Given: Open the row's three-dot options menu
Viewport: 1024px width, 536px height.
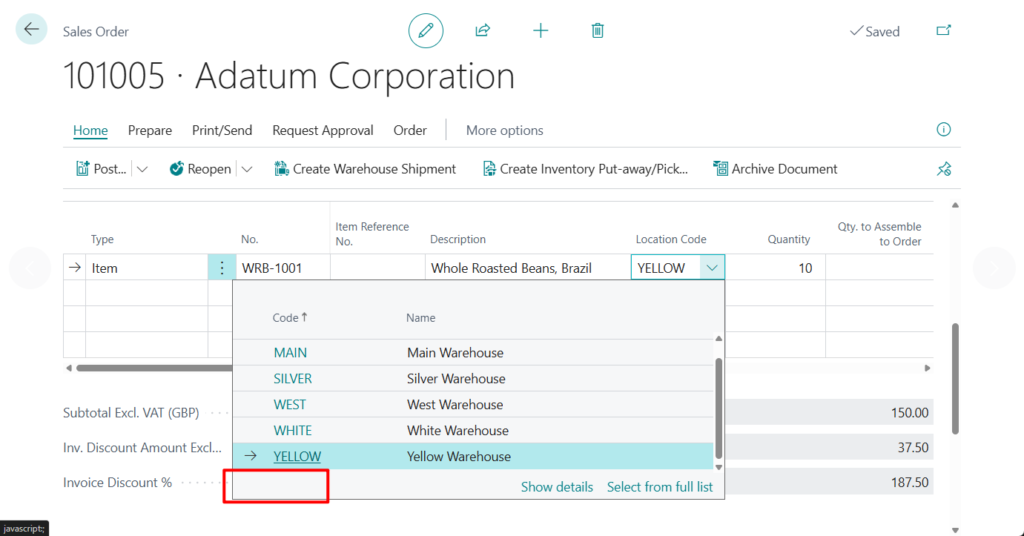Looking at the screenshot, I should click(x=221, y=268).
